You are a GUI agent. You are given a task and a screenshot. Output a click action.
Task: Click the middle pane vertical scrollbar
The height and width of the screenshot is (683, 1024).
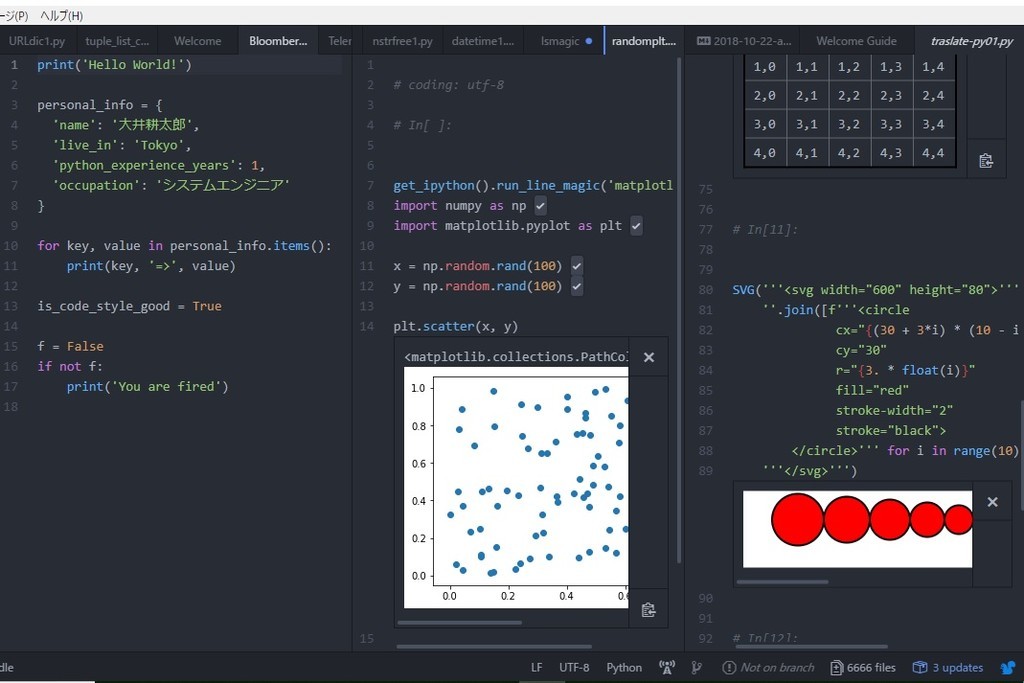coord(679,310)
